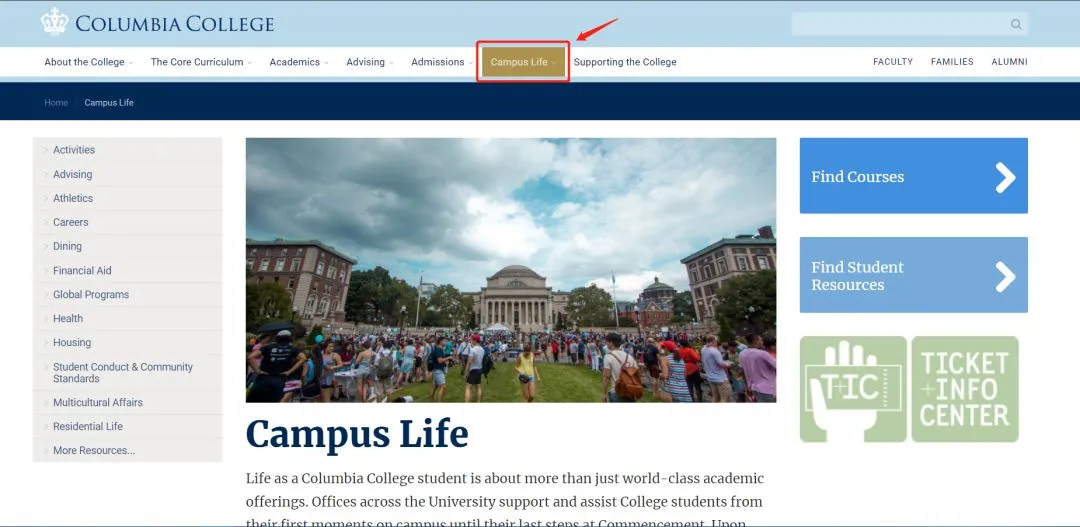
Task: Click the ALUMNI link
Action: 1009,62
